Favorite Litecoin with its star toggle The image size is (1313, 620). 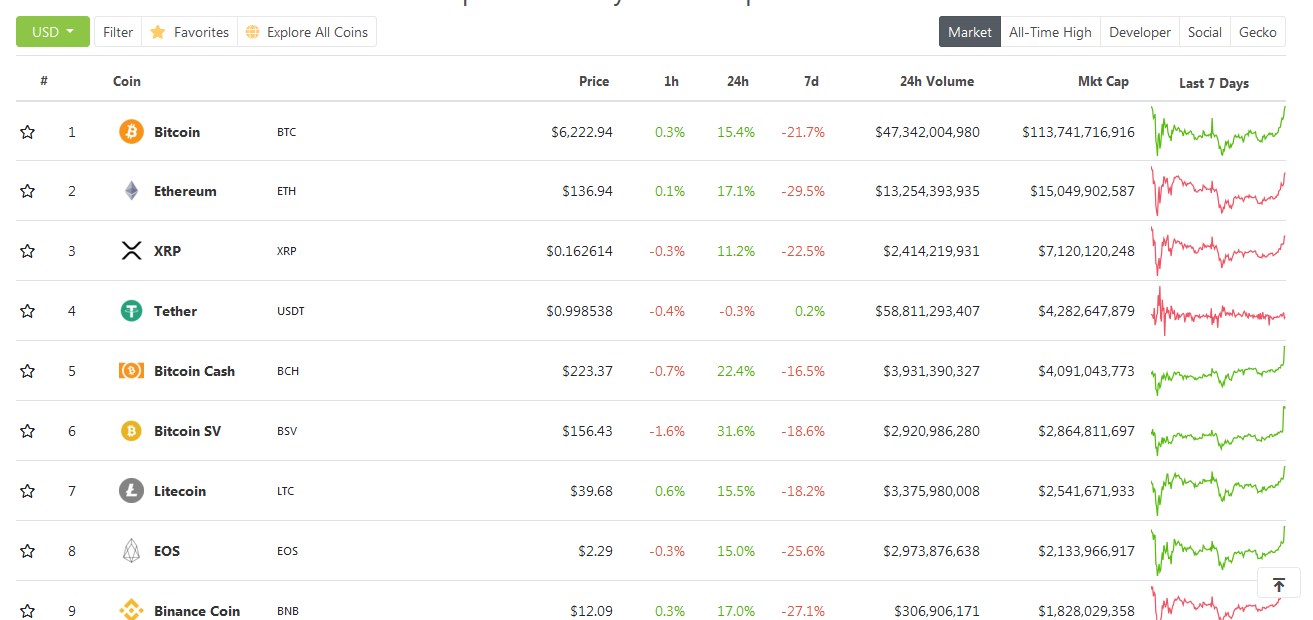(28, 492)
